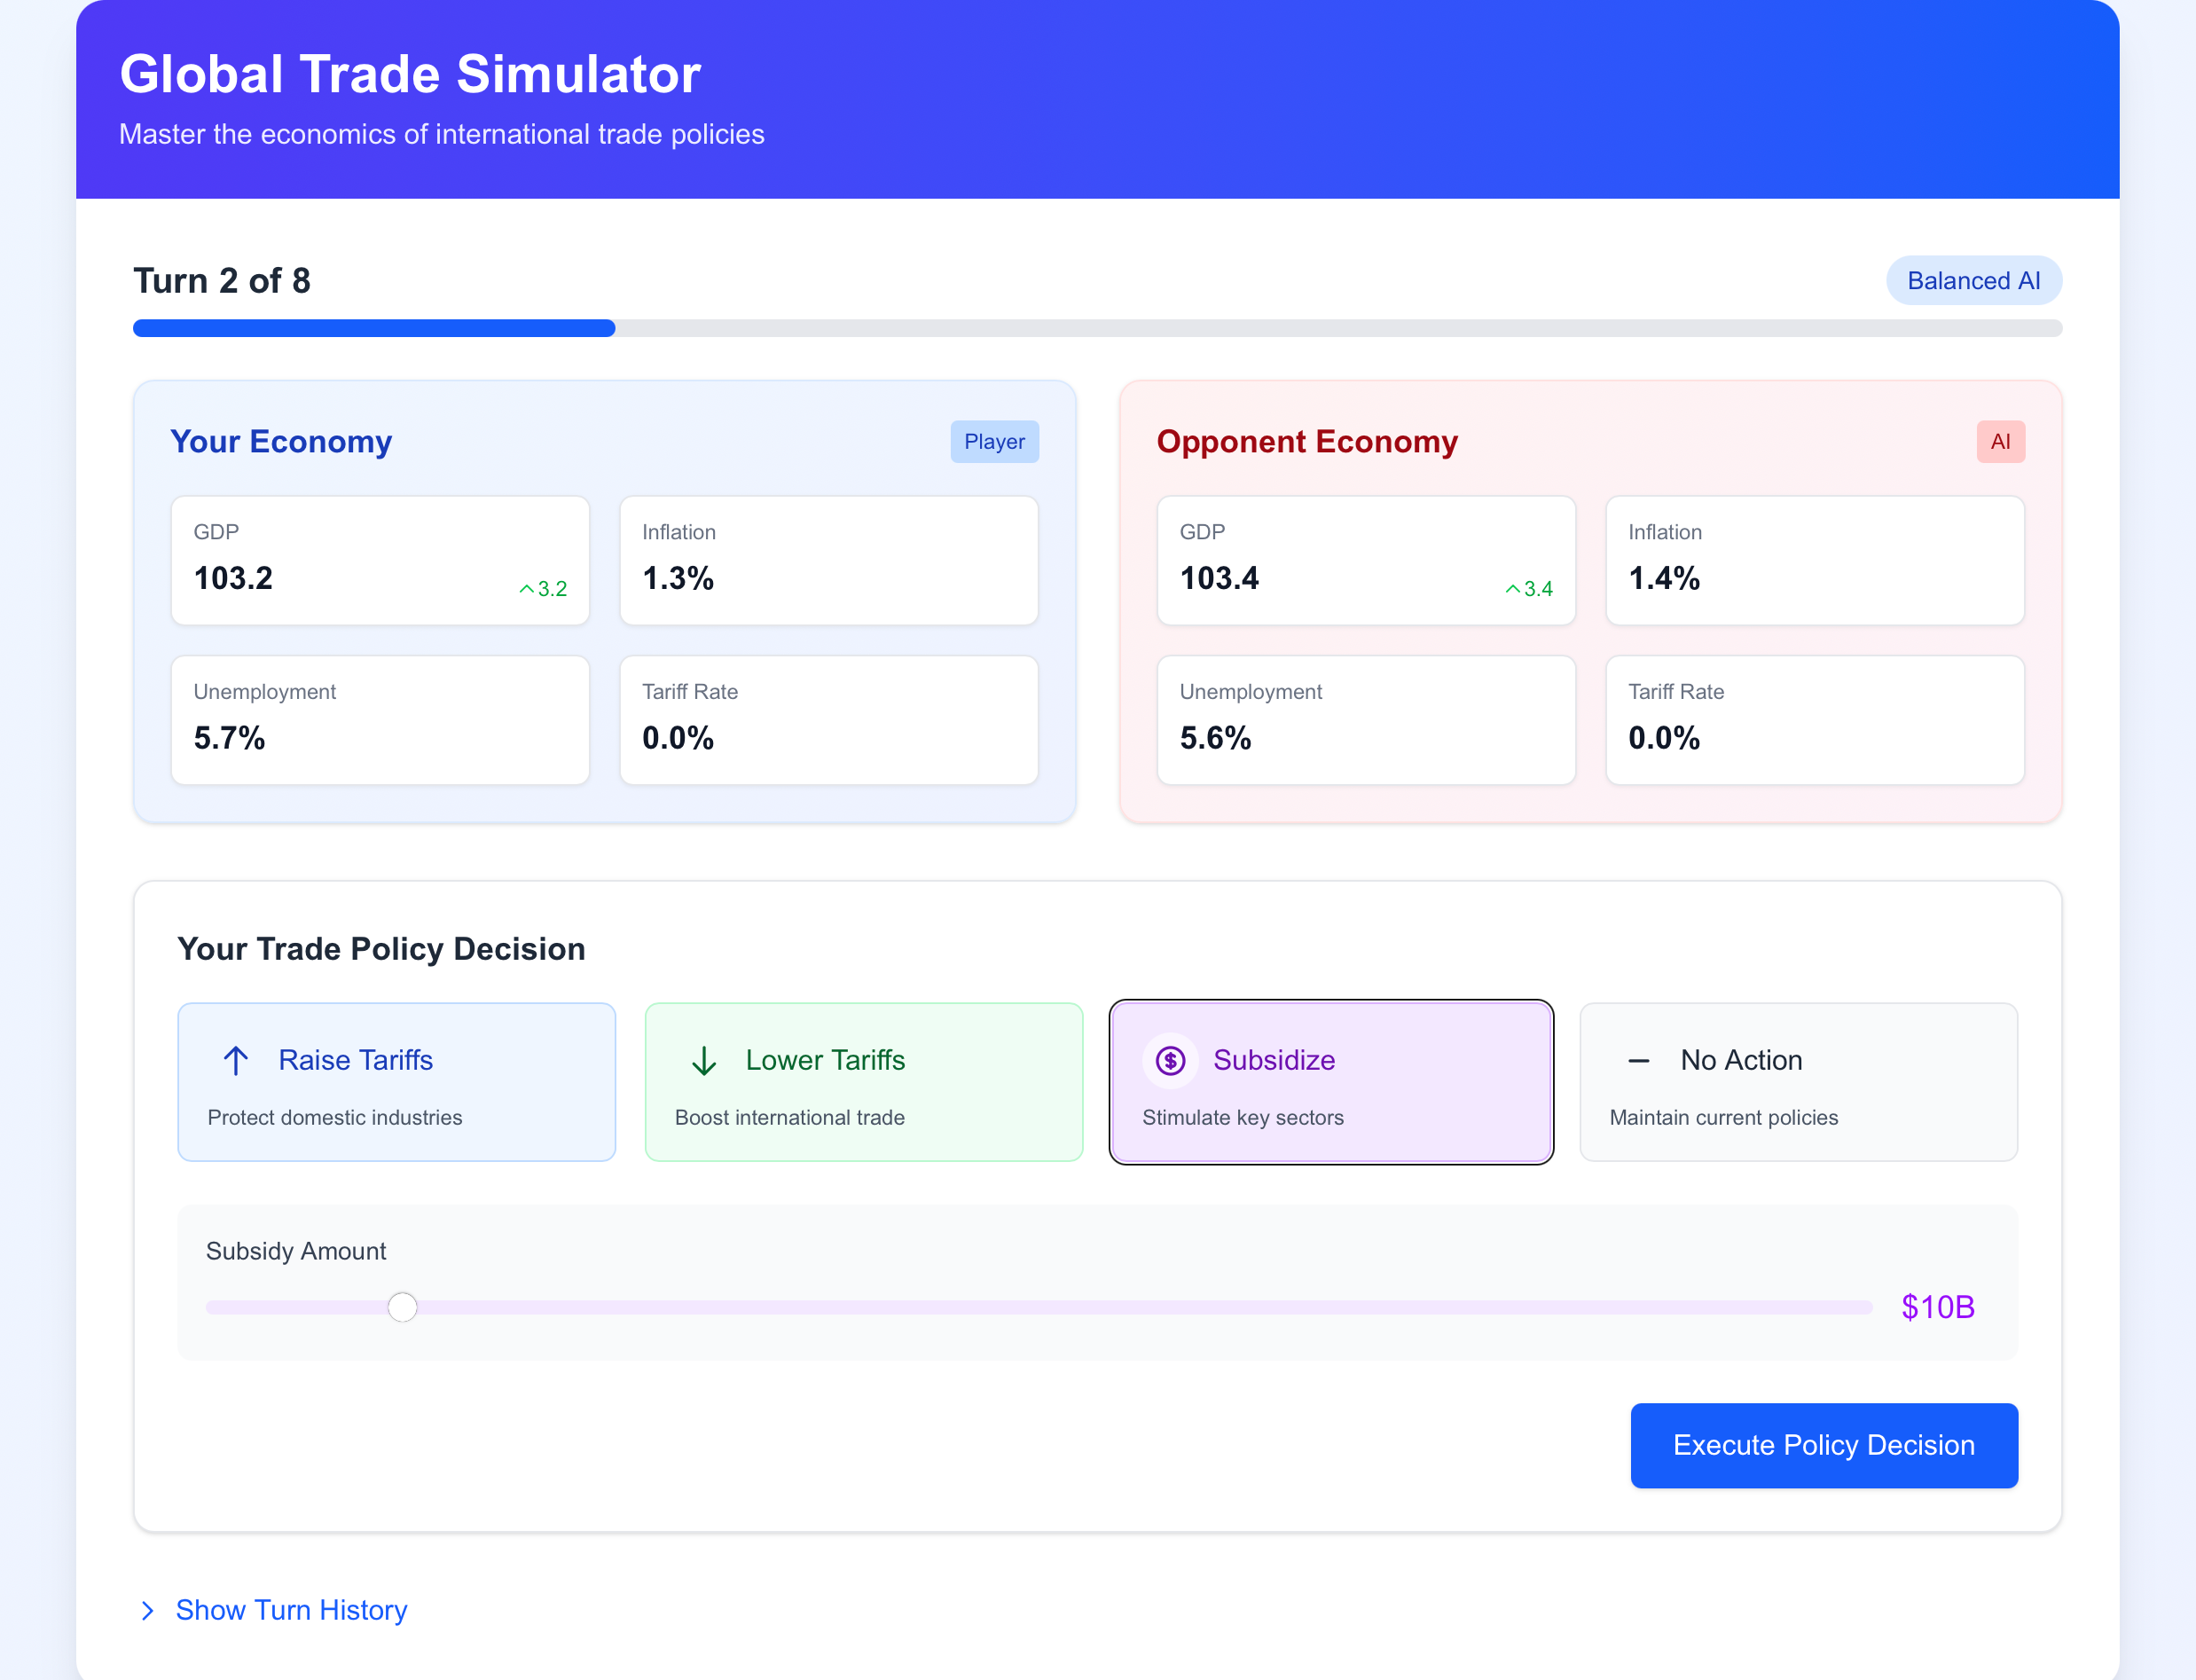Screen dimensions: 2196x1680
Task: Click the dollar-sign Subsidize icon
Action: pyautogui.click(x=1170, y=1060)
